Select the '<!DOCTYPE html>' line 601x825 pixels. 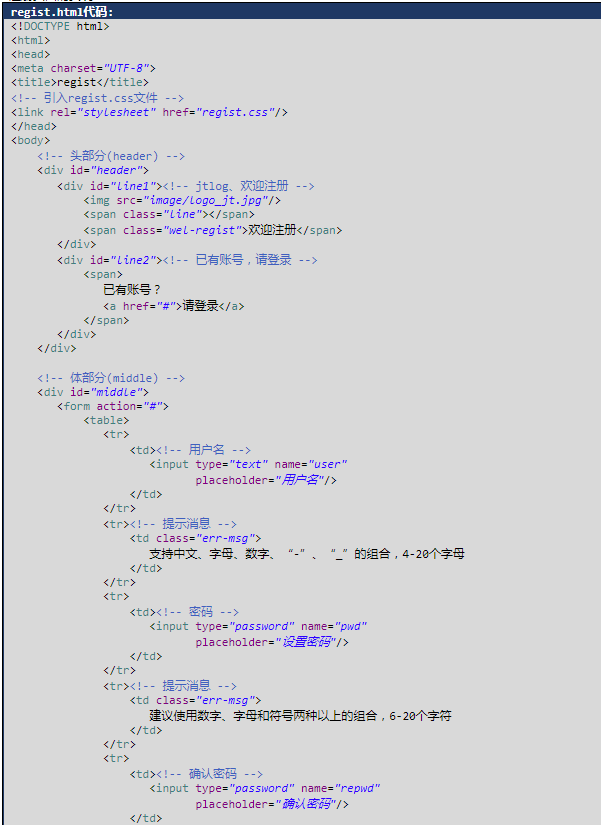[60, 26]
